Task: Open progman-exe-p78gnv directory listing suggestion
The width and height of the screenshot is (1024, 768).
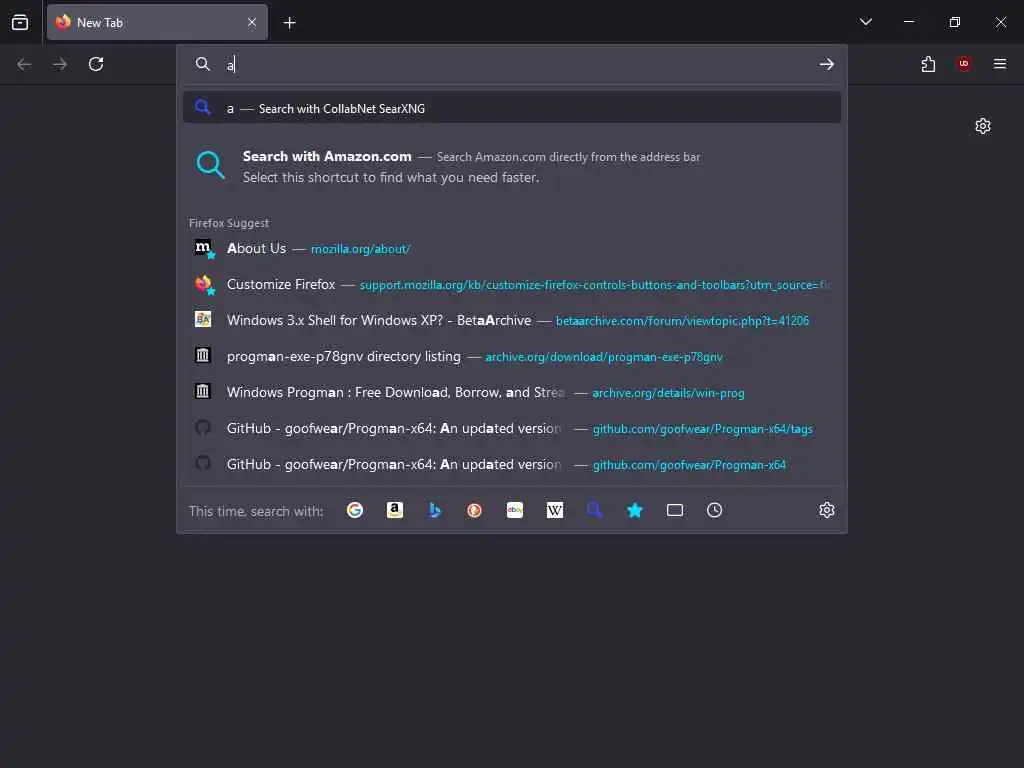Action: [512, 356]
